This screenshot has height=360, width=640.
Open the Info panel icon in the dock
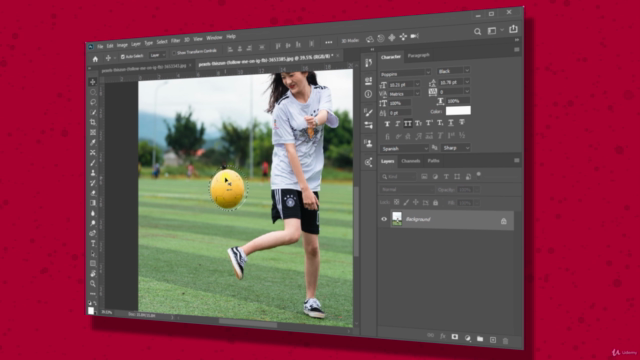[x=368, y=94]
